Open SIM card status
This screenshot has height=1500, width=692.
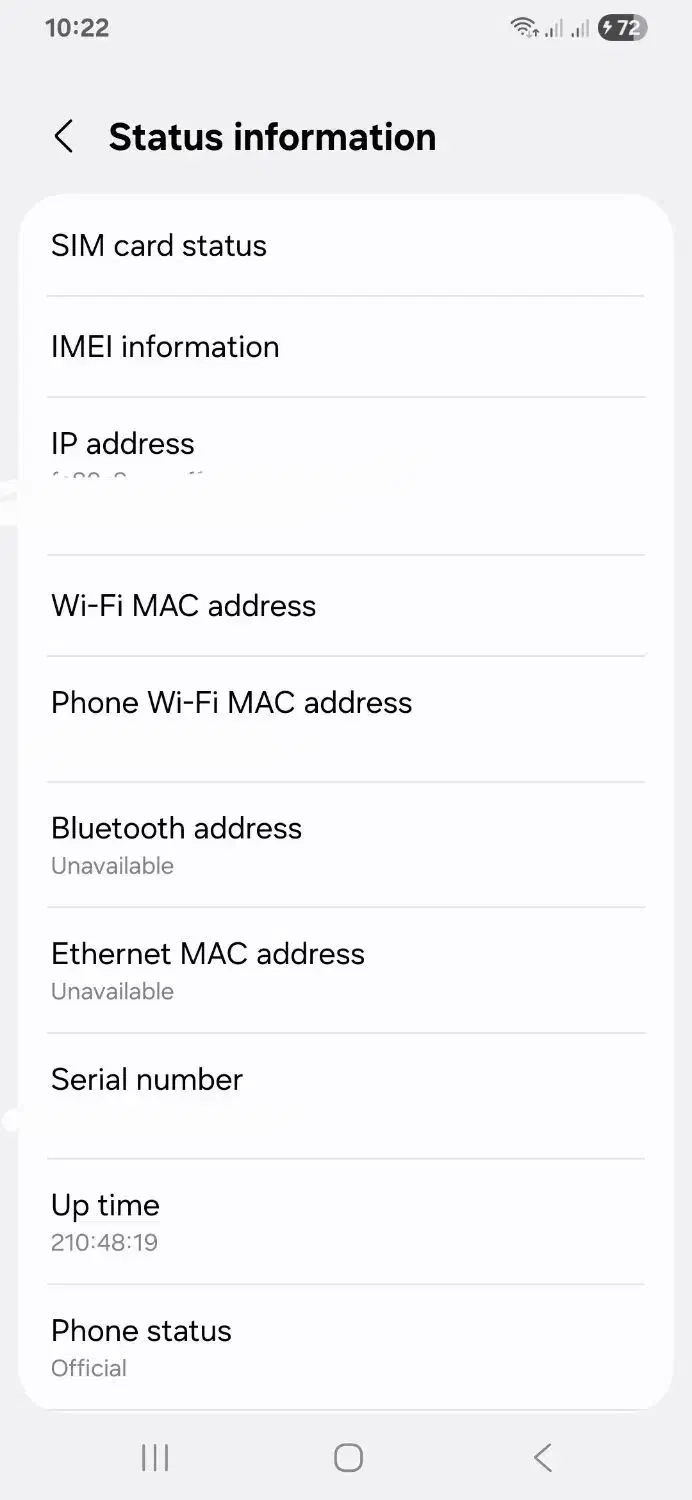[x=345, y=246]
